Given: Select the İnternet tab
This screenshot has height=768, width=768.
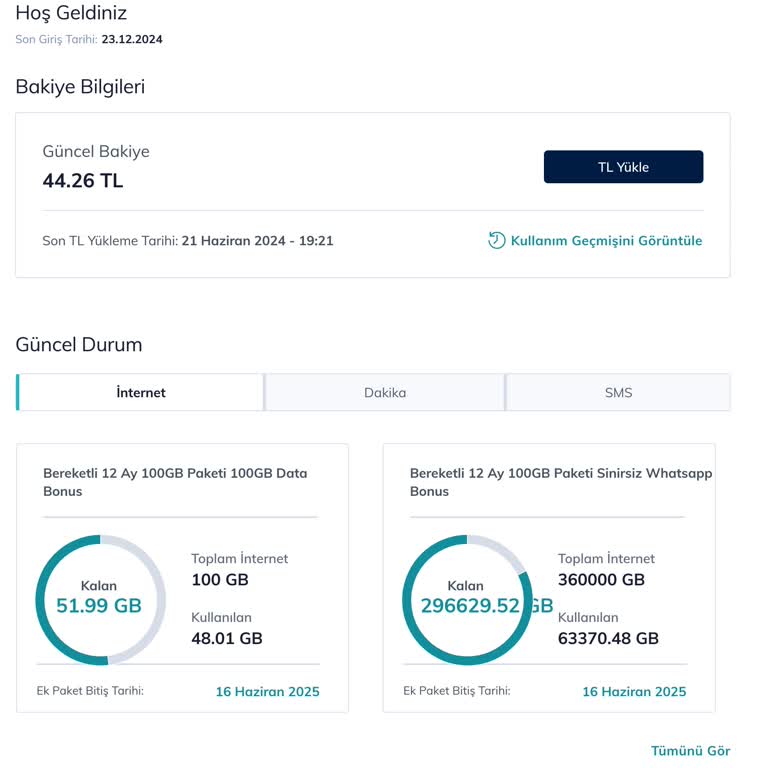Looking at the screenshot, I should 141,392.
